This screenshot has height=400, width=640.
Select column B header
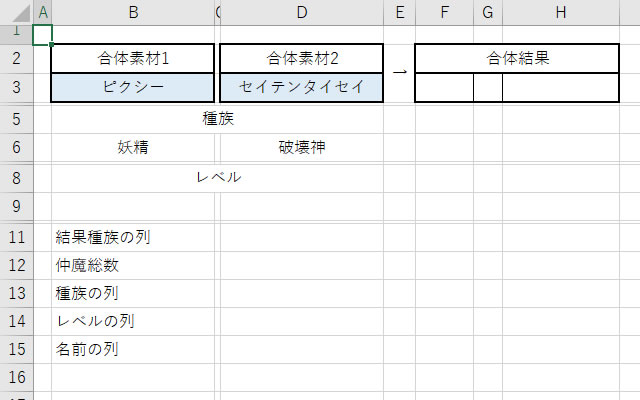[x=133, y=12]
